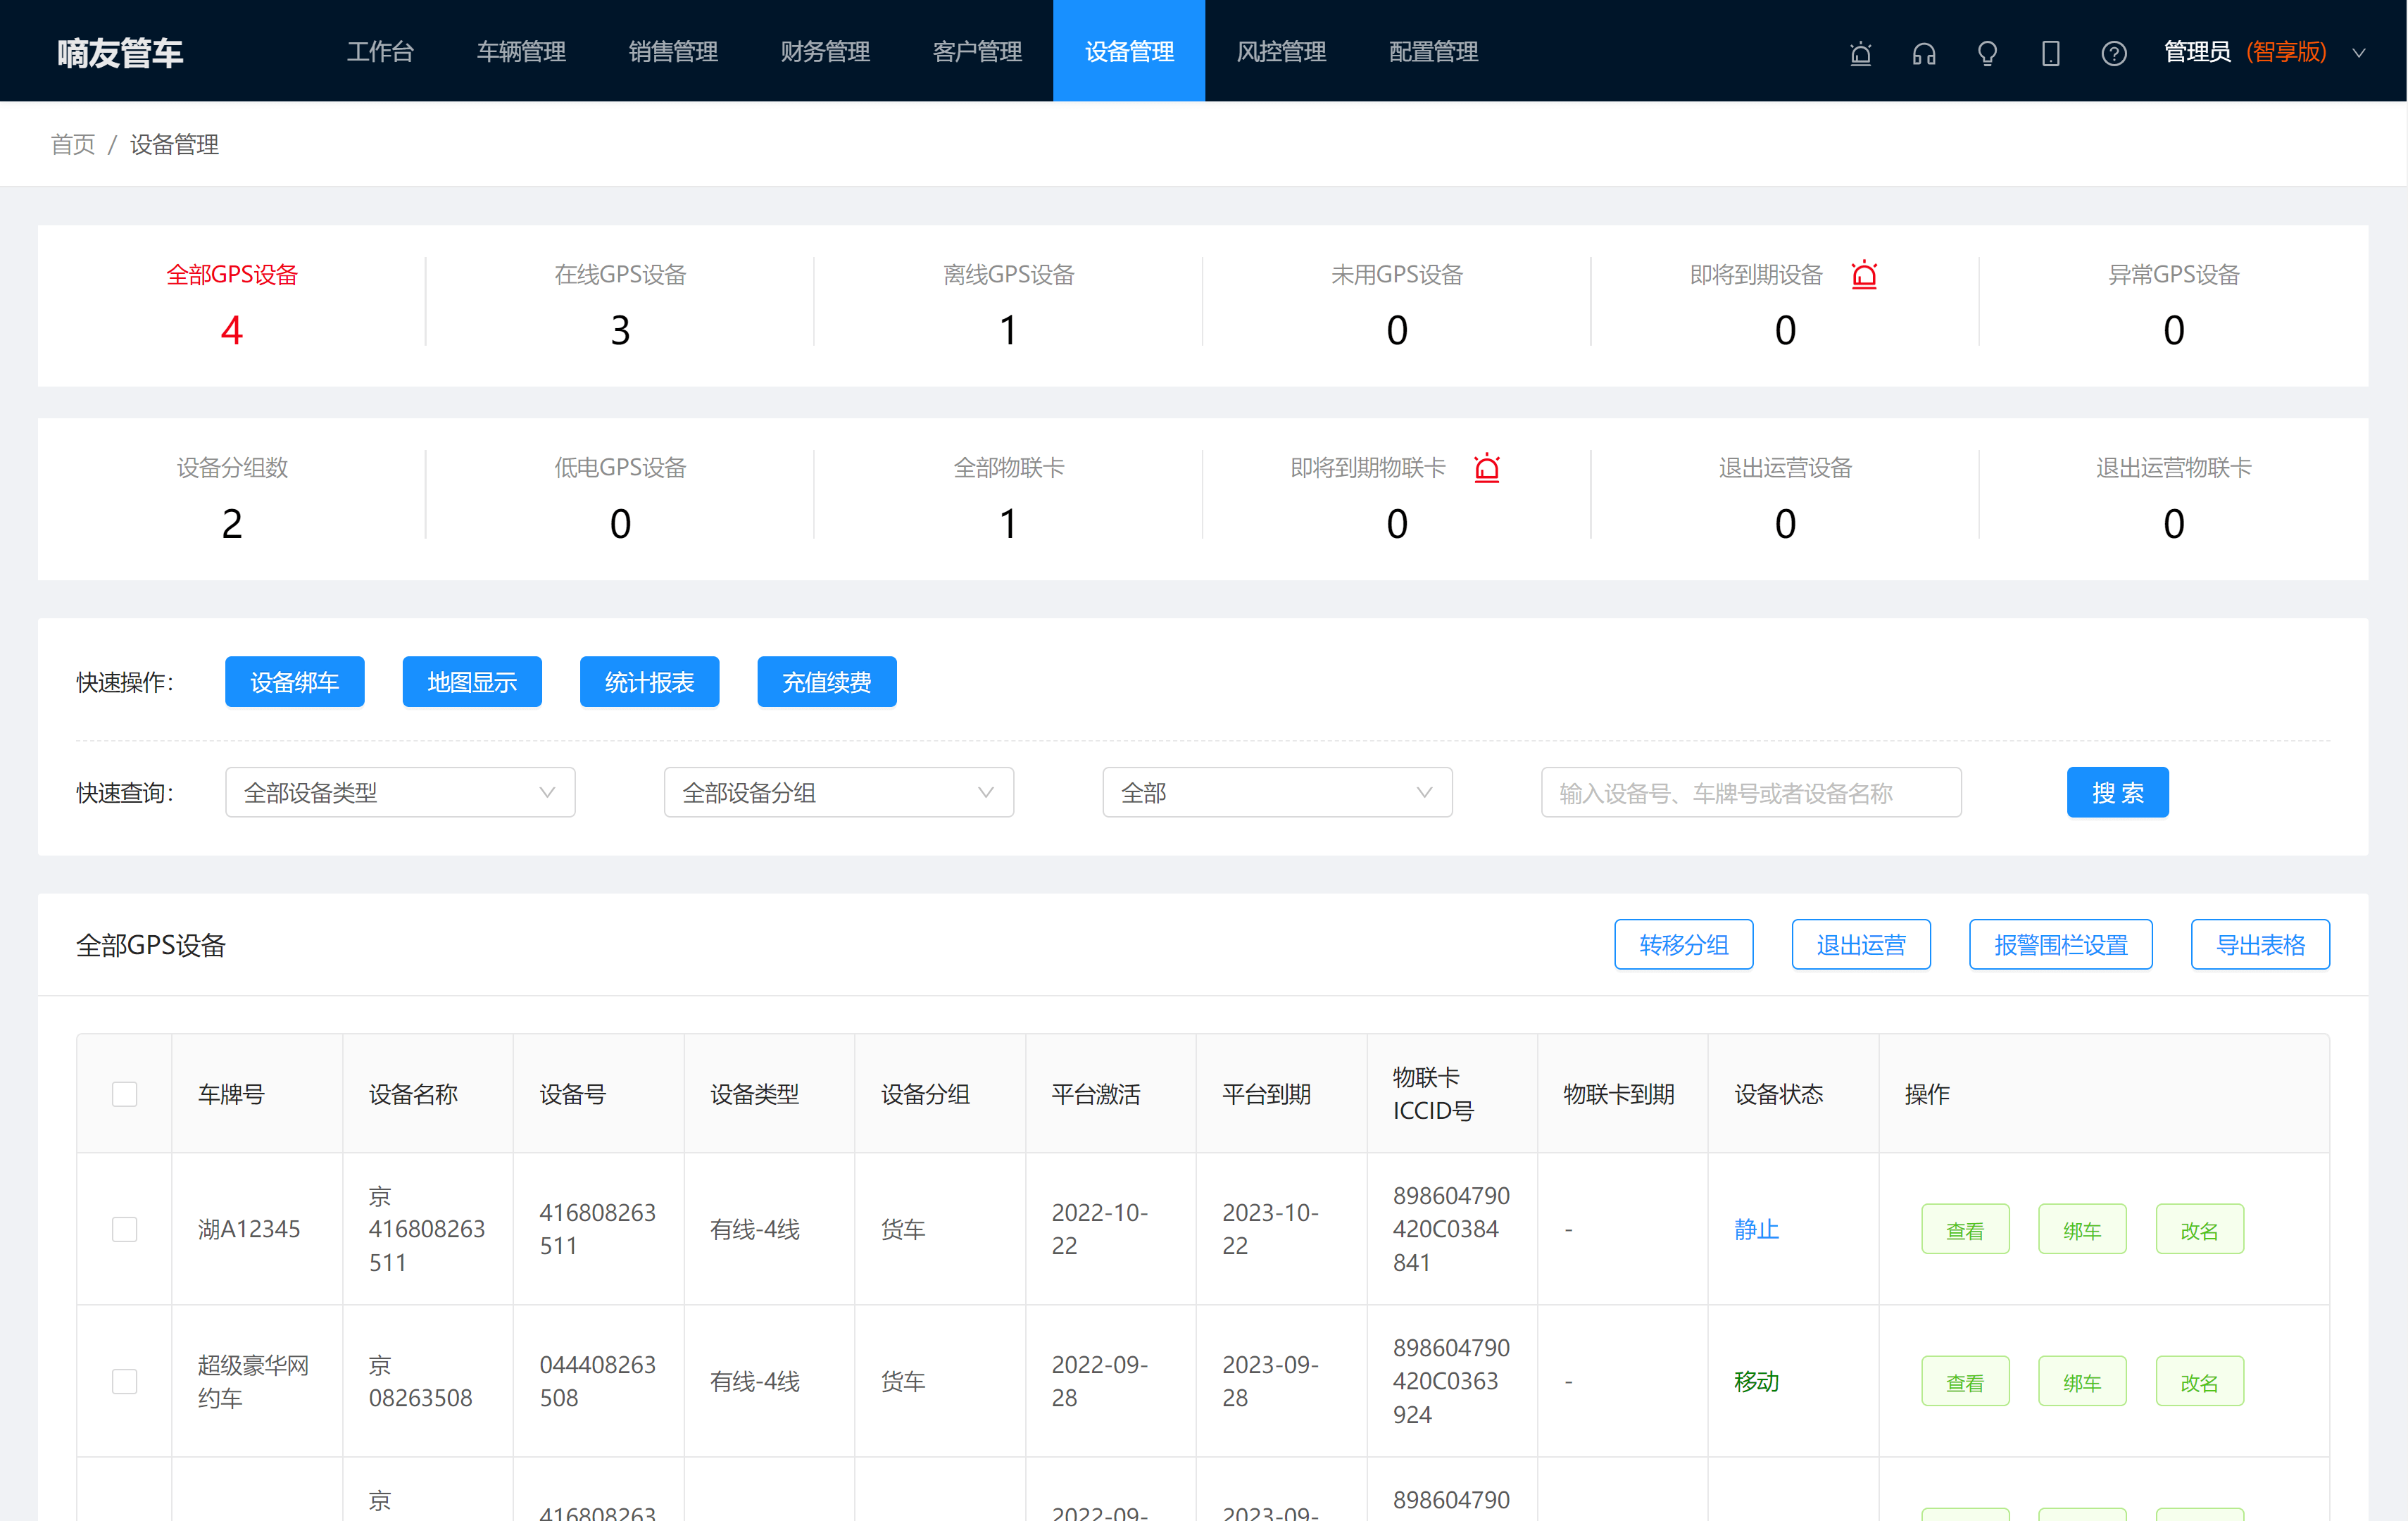This screenshot has height=1521, width=2408.
Task: Click the 移动 device status text
Action: coord(1756,1381)
